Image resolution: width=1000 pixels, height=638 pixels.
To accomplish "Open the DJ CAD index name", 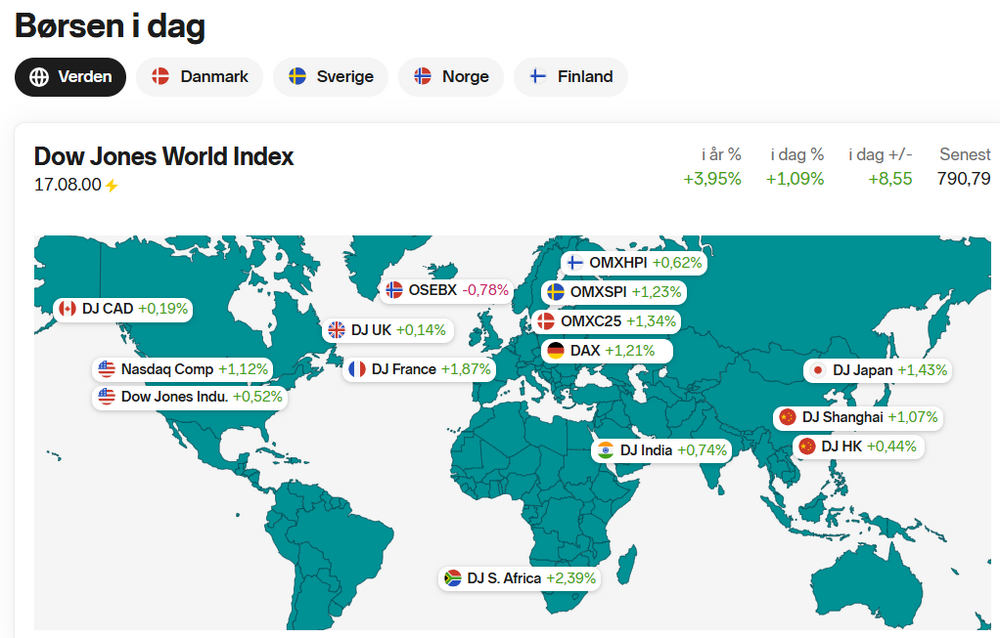I will [x=108, y=309].
